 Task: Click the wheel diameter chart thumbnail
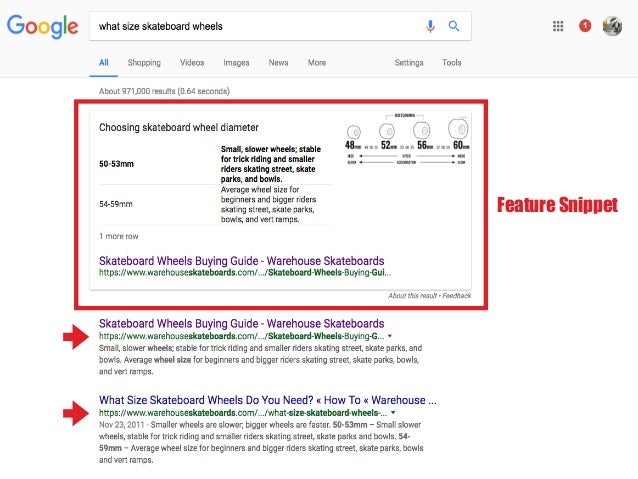tap(407, 139)
